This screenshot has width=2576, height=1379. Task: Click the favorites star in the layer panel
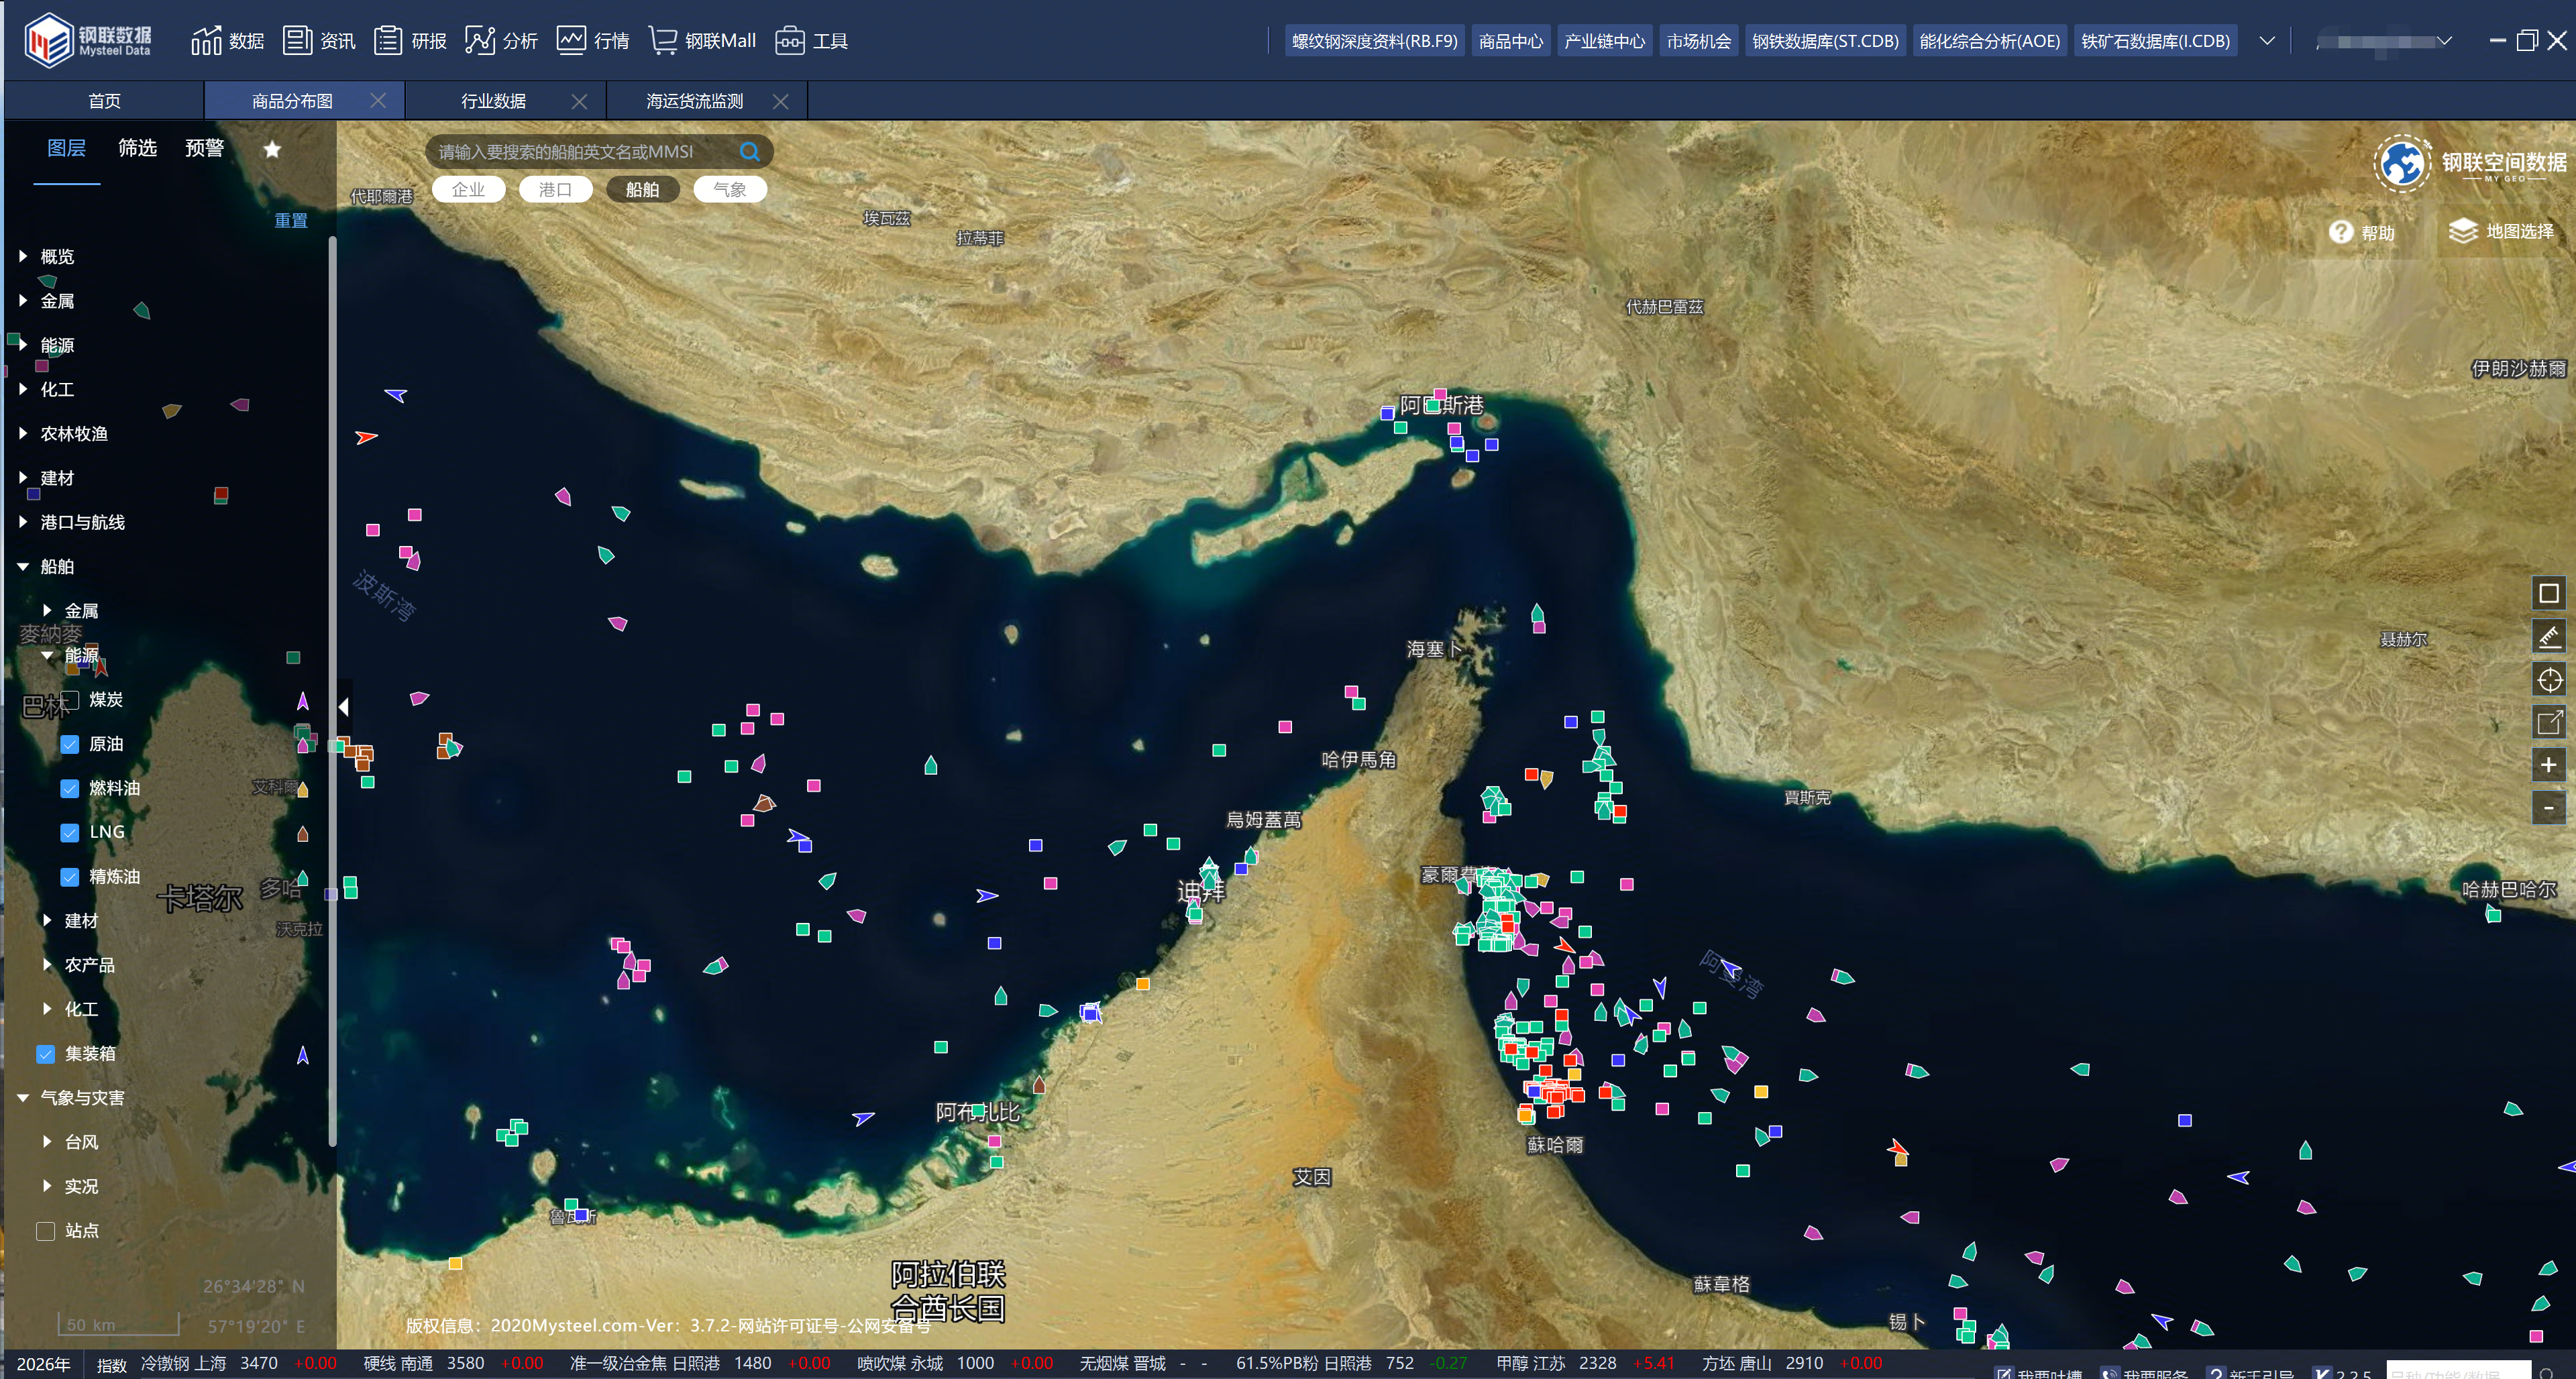pos(272,149)
